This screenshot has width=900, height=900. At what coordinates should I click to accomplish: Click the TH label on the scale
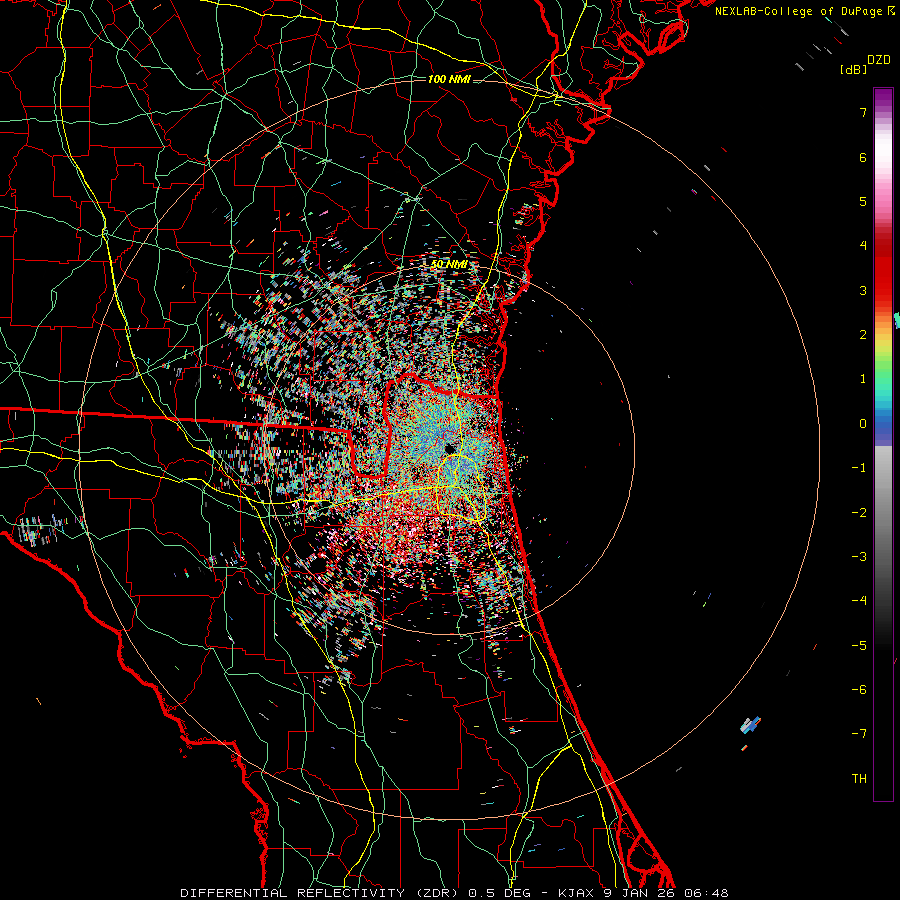(859, 779)
